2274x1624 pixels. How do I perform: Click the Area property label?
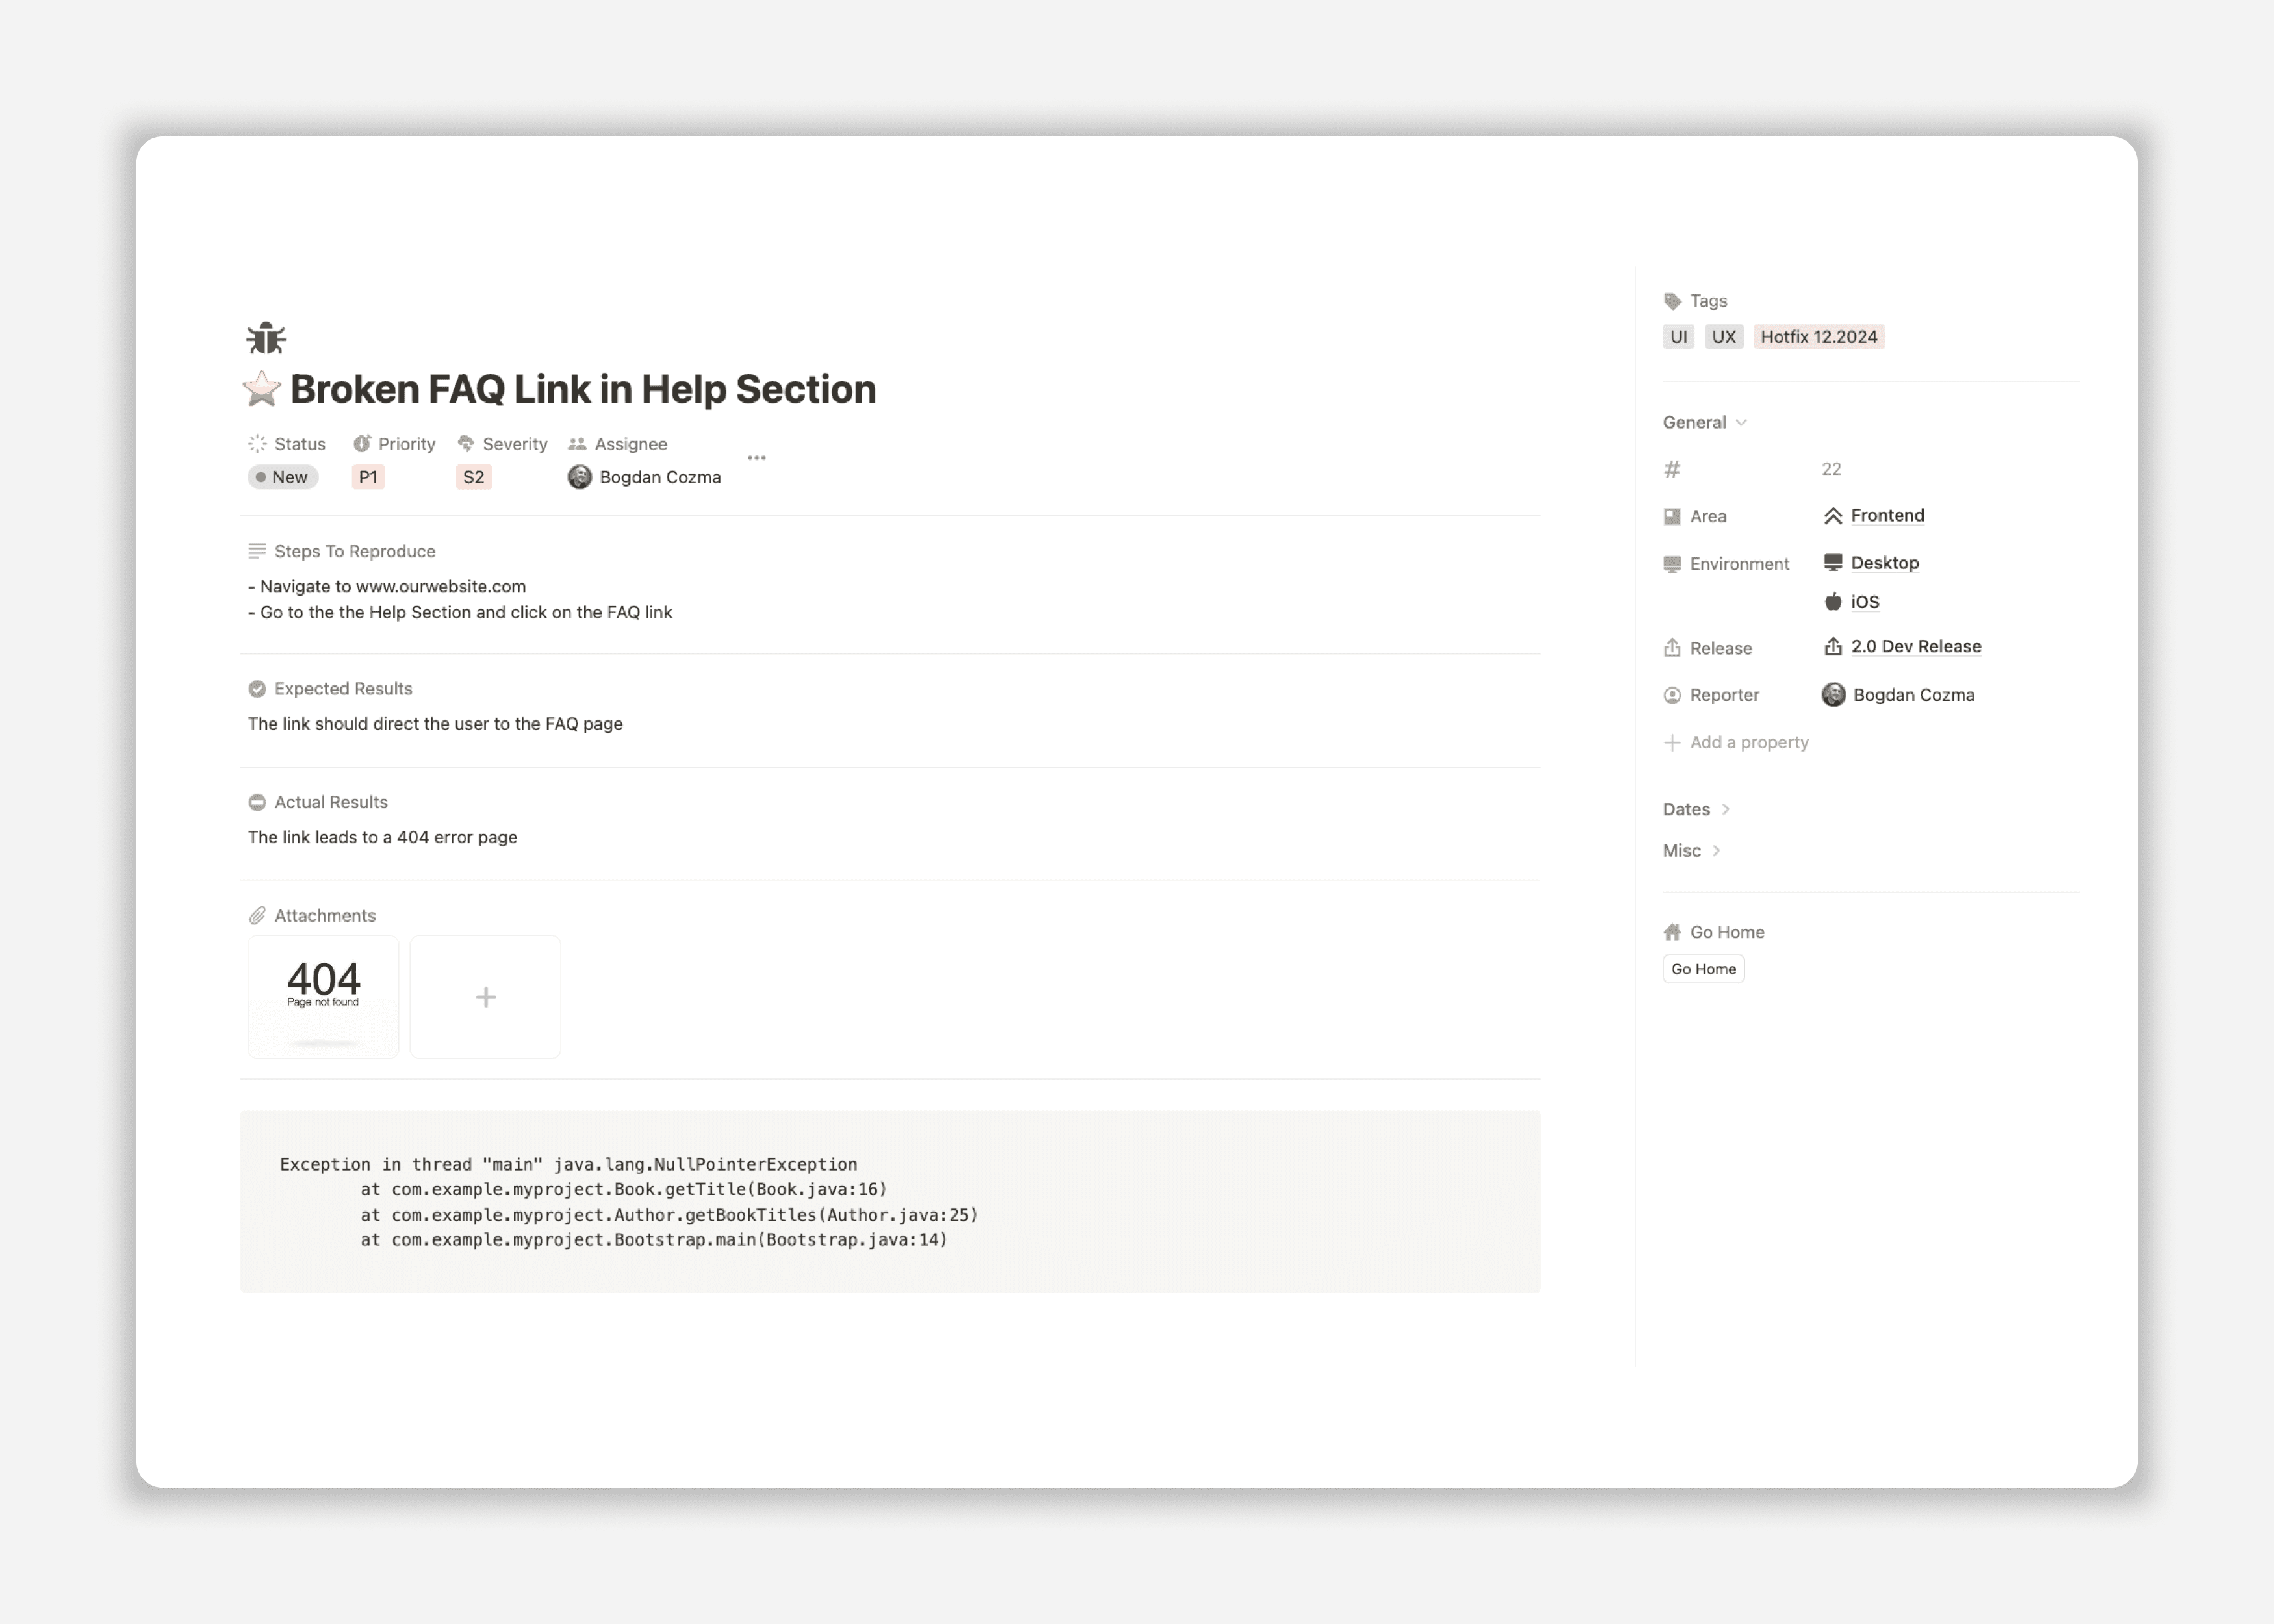pyautogui.click(x=1708, y=516)
